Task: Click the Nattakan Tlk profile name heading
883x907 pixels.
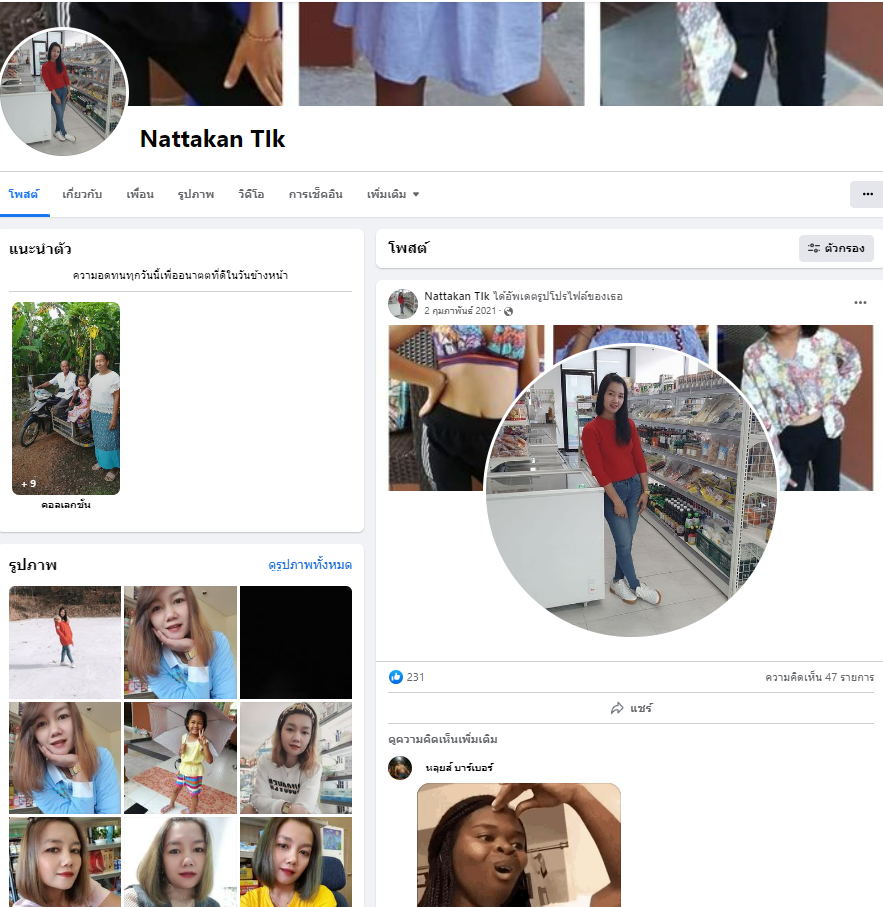Action: 212,139
